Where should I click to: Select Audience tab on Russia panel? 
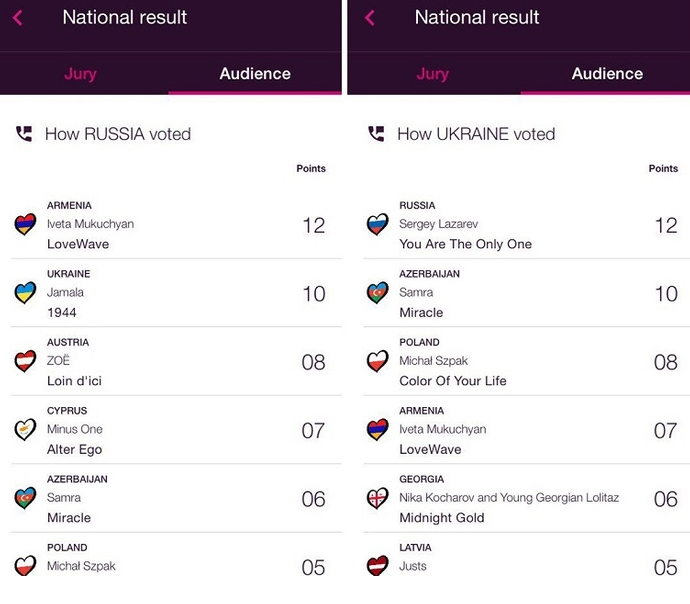point(255,73)
